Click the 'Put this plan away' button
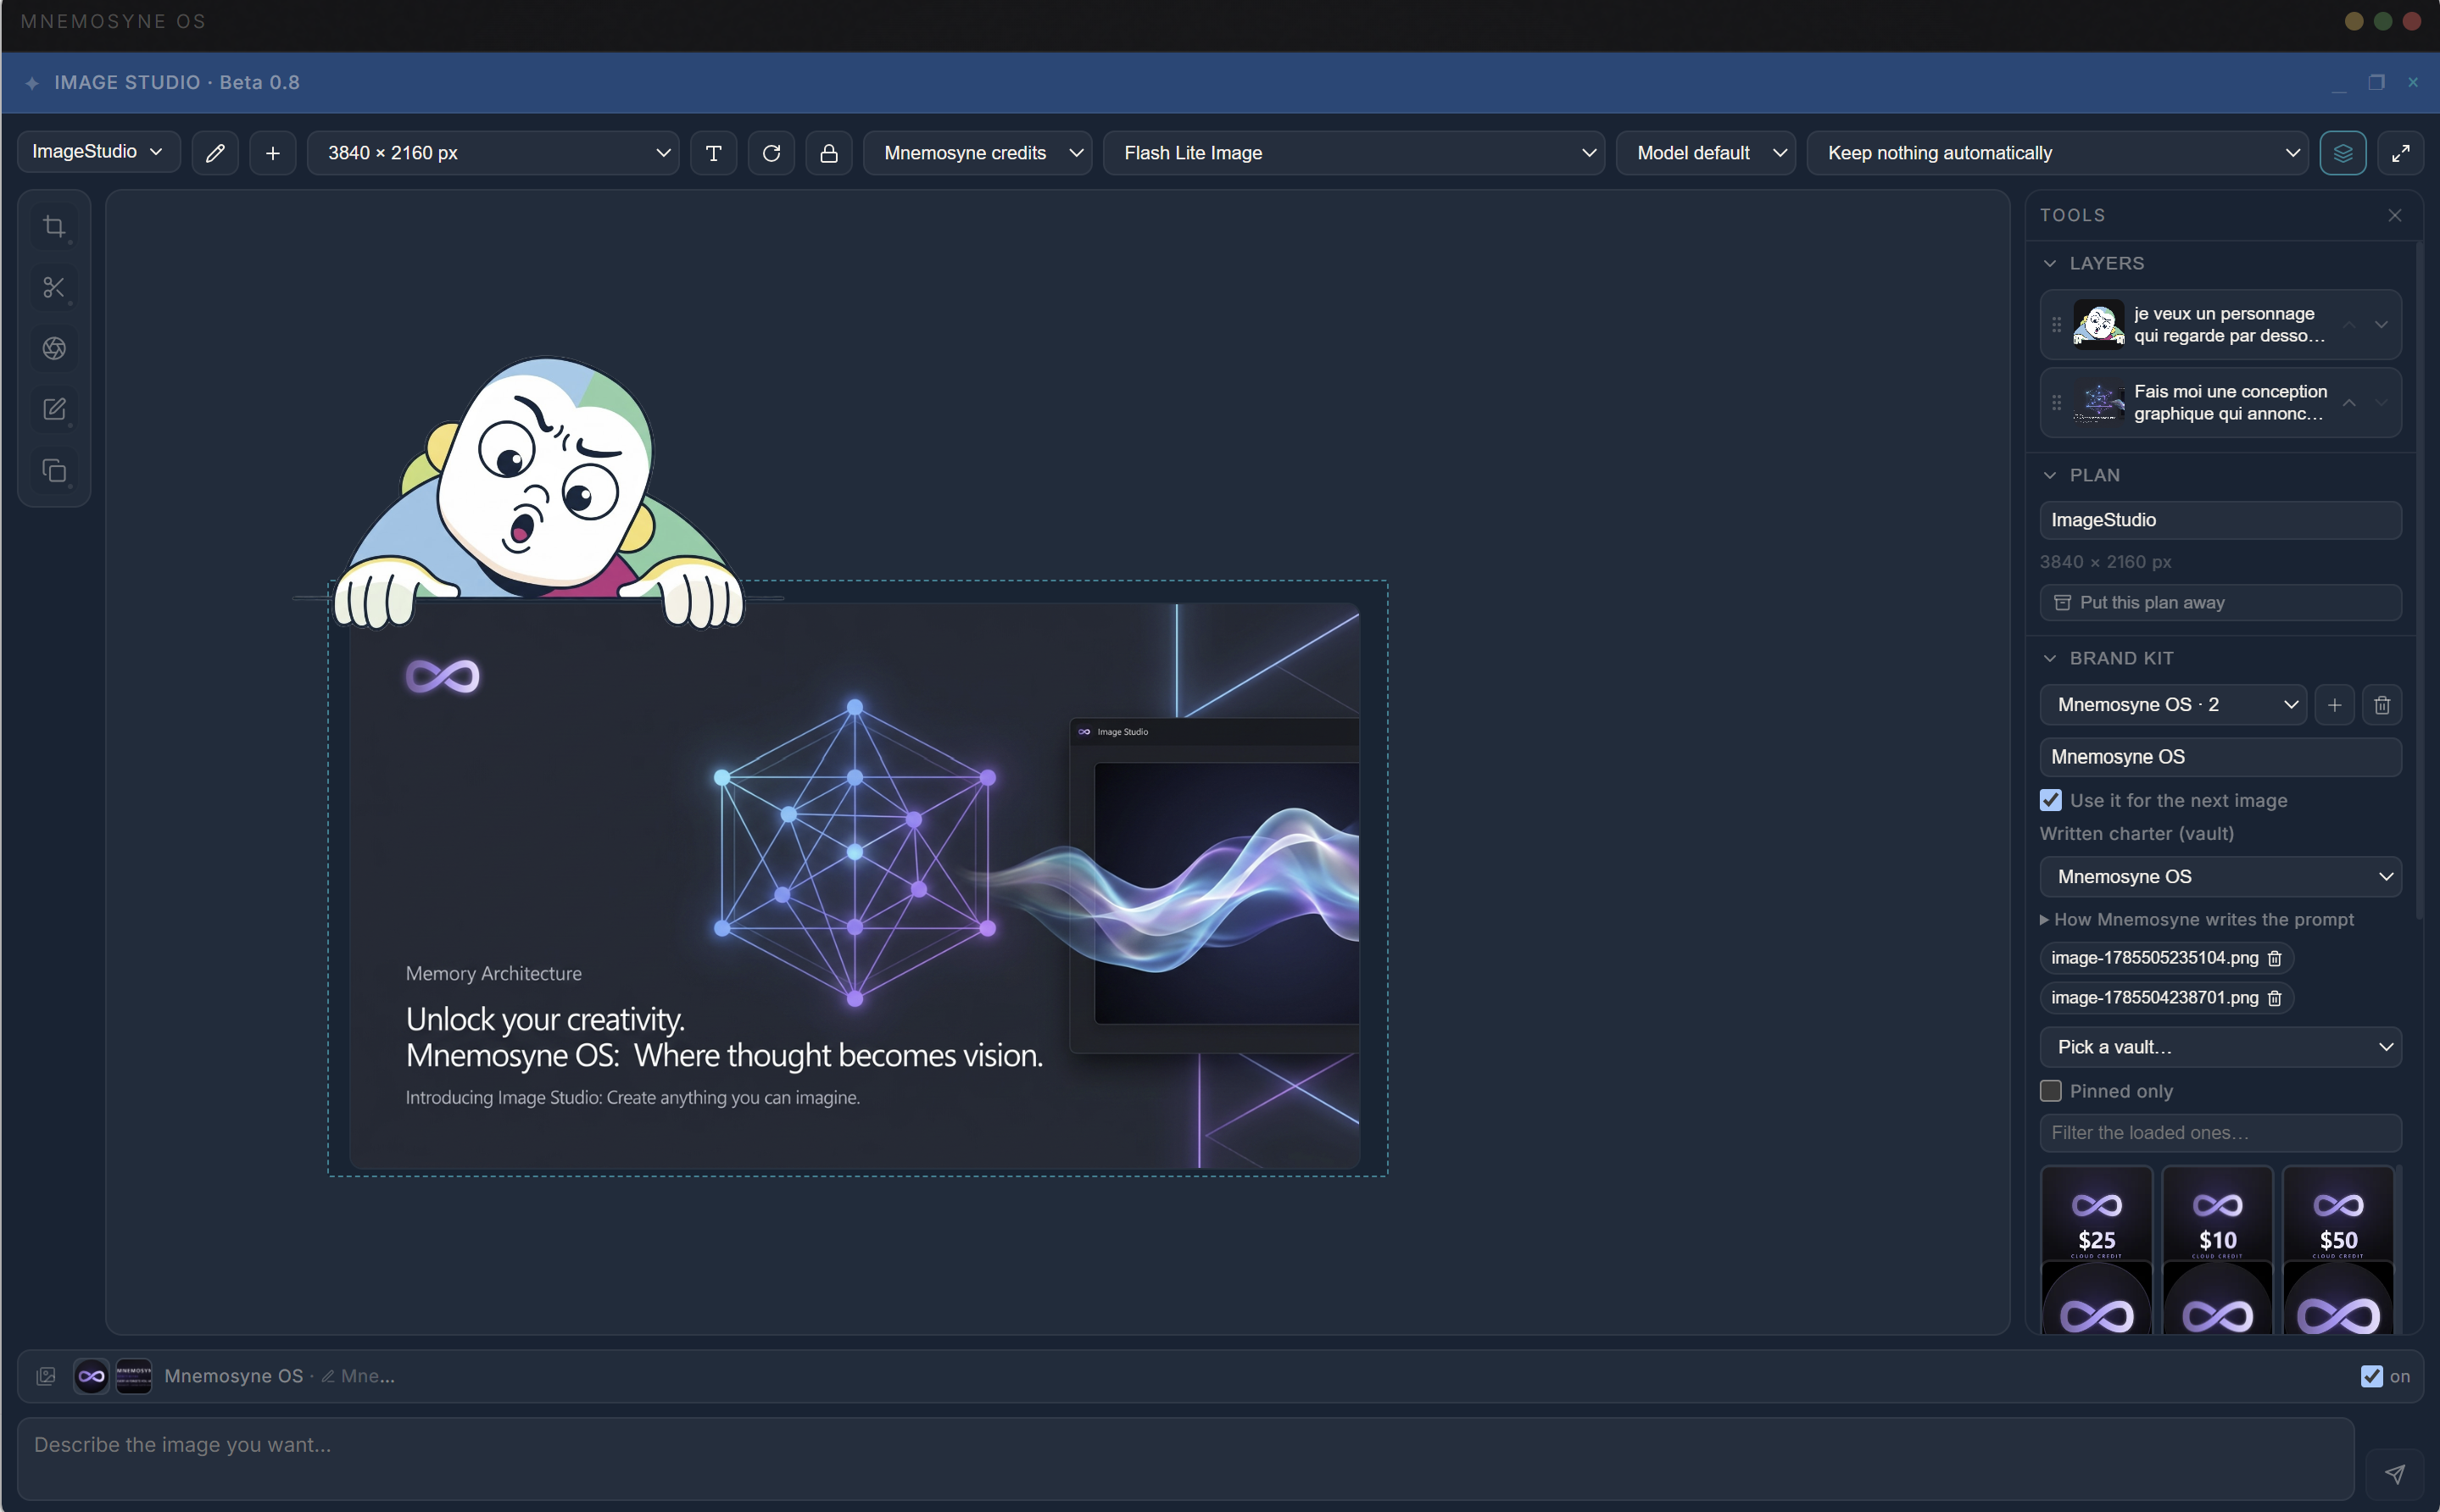 pyautogui.click(x=2221, y=603)
